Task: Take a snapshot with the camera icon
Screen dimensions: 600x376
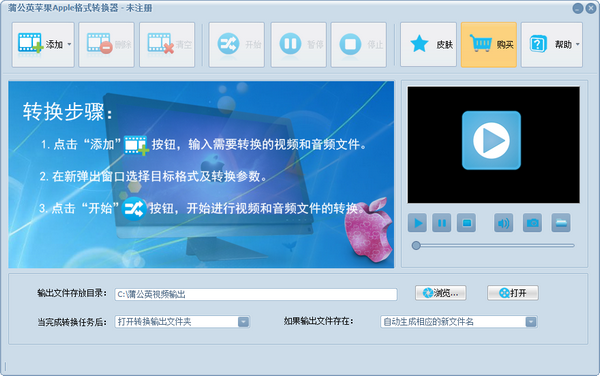Action: click(532, 223)
